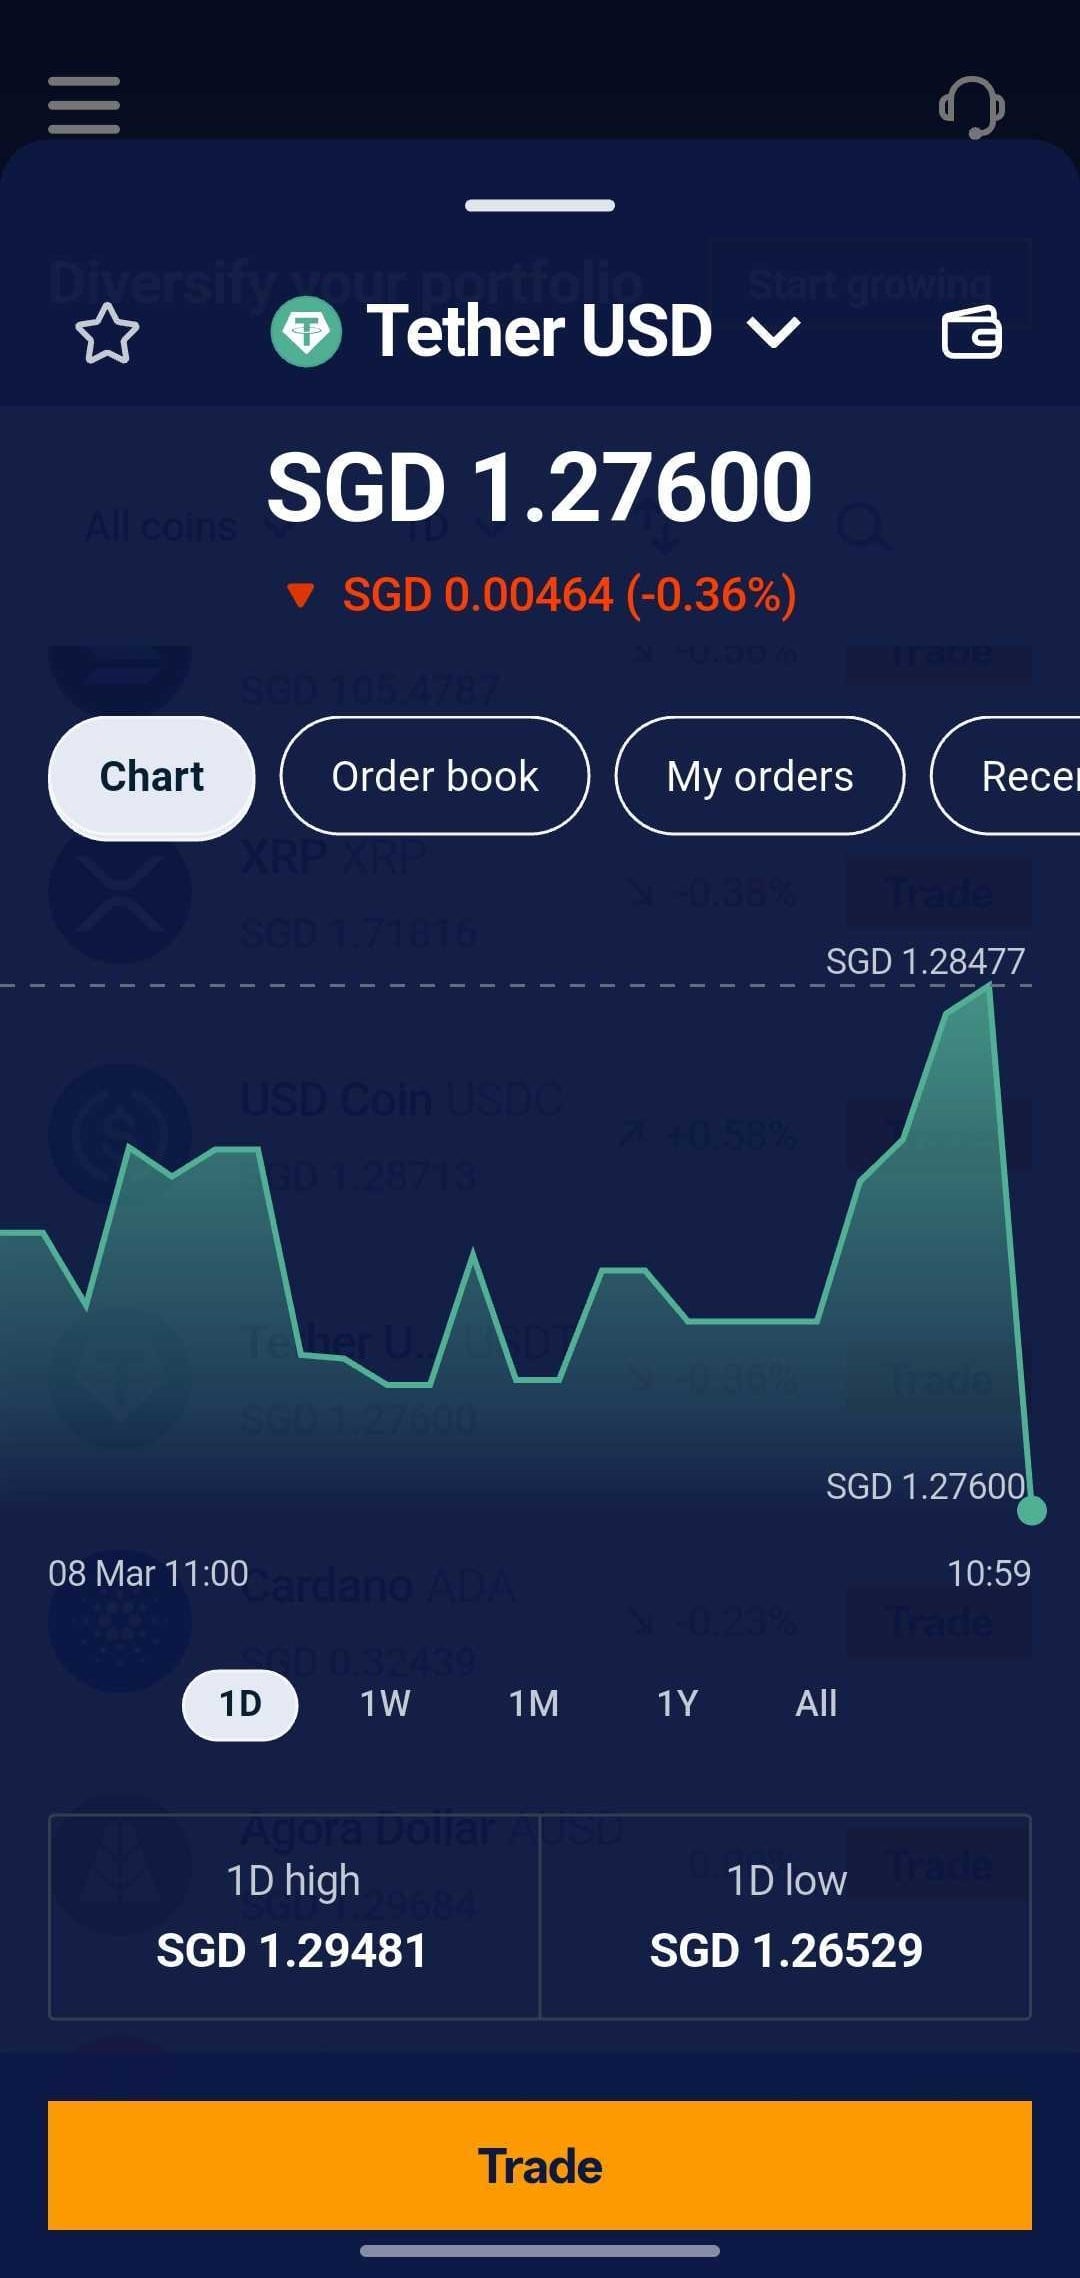
Task: Tap the customer support headset icon
Action: coord(971,106)
